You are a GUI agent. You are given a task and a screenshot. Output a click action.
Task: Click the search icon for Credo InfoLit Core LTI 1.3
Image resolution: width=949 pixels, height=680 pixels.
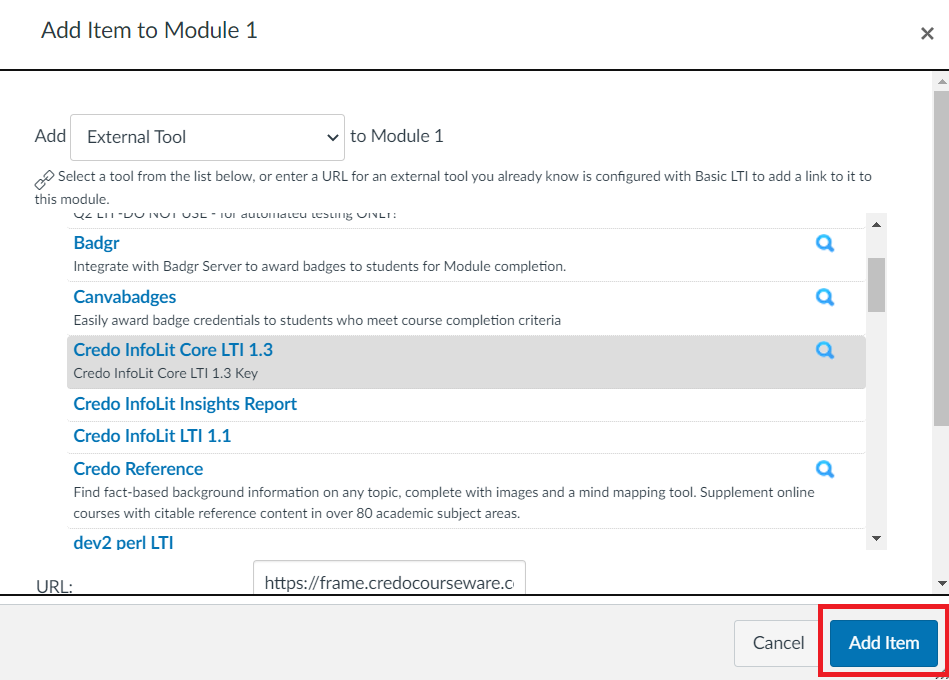coord(824,350)
